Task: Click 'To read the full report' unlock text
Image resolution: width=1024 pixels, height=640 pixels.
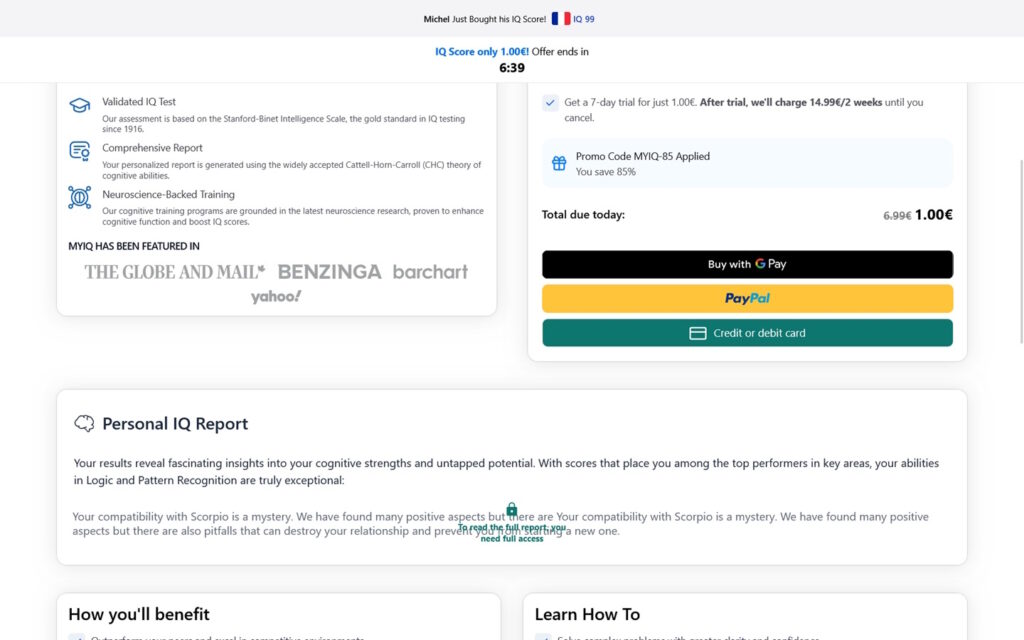Action: [512, 533]
